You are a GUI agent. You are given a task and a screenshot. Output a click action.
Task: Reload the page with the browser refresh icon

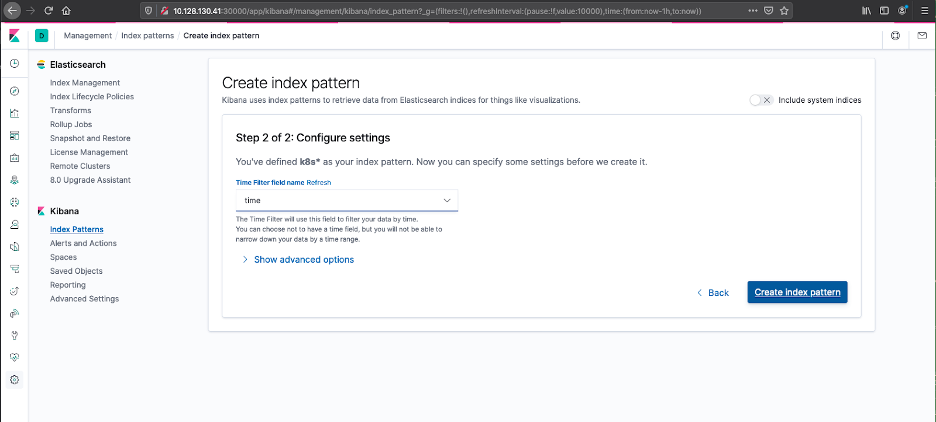(x=49, y=11)
